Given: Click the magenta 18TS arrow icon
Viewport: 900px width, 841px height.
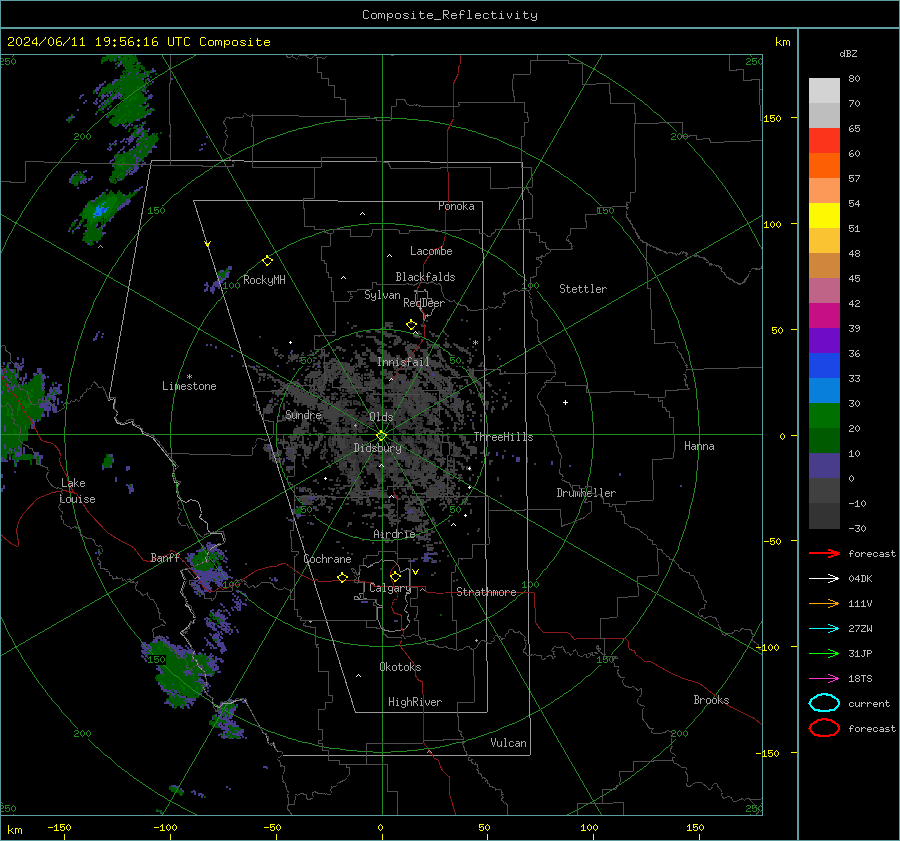Looking at the screenshot, I should [x=824, y=679].
